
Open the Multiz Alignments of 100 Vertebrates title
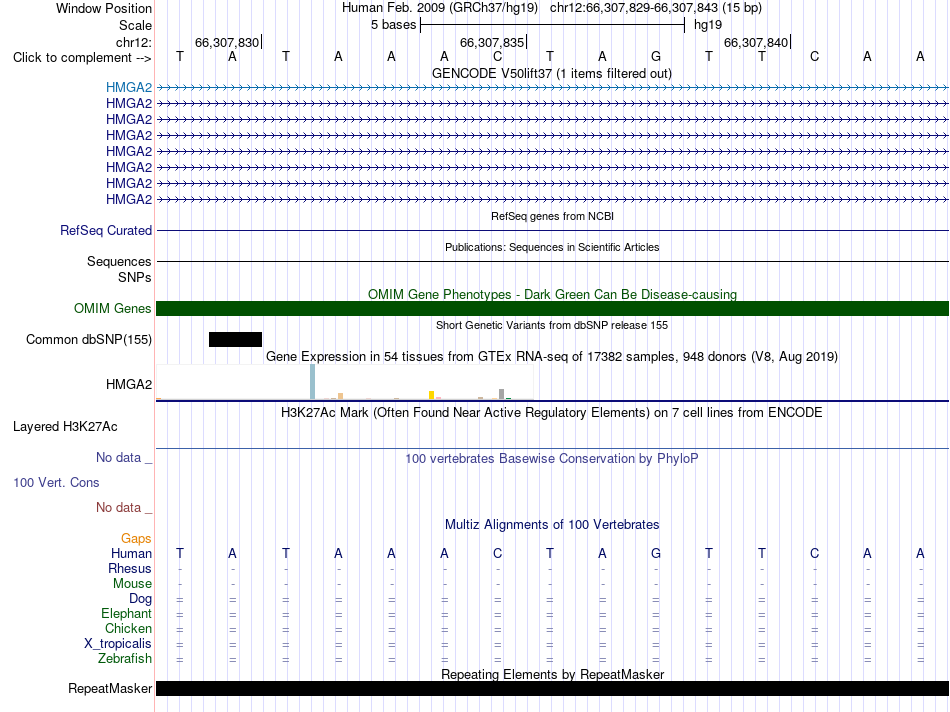(x=552, y=525)
